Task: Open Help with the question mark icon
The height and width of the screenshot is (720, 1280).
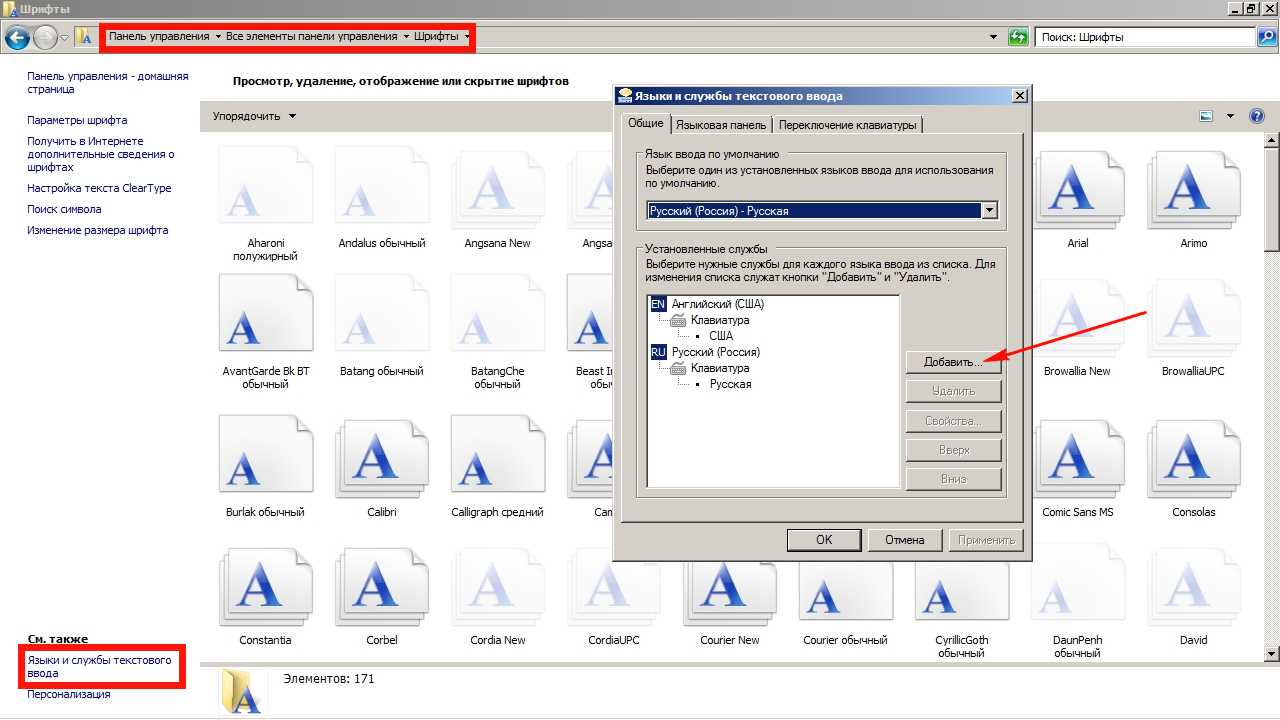Action: [1257, 116]
